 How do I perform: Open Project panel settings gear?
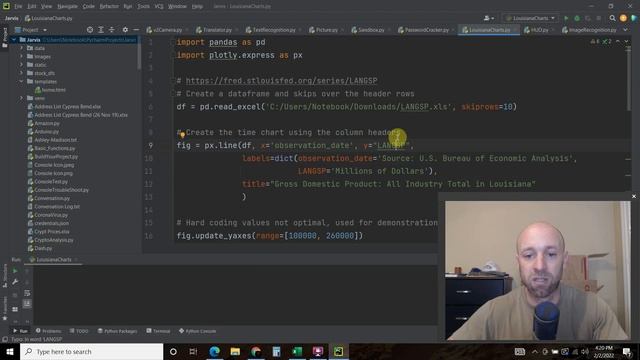pyautogui.click(x=125, y=30)
